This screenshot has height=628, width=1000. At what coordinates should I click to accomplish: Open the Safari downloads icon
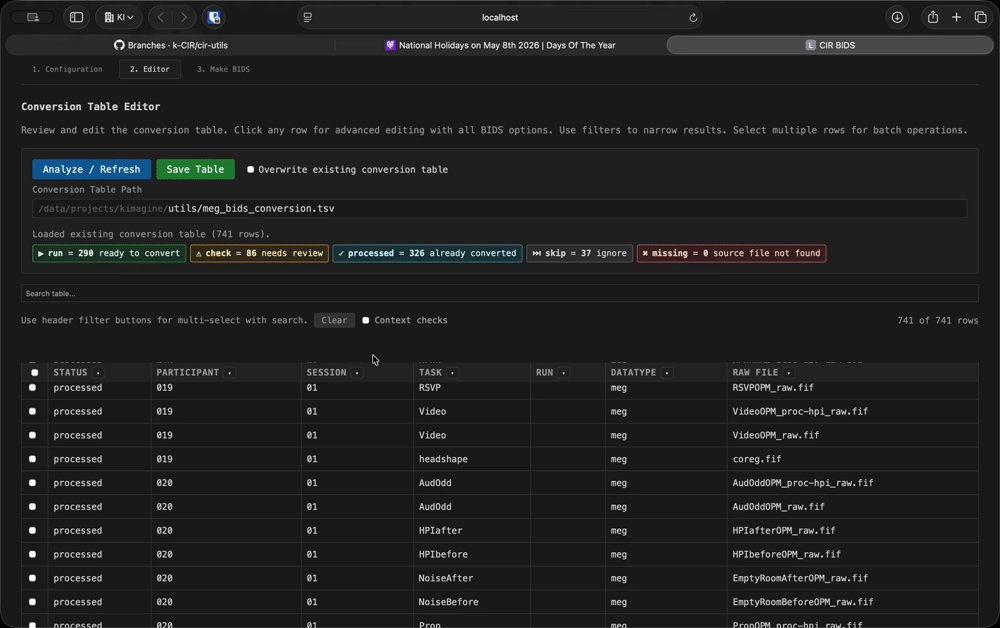897,17
